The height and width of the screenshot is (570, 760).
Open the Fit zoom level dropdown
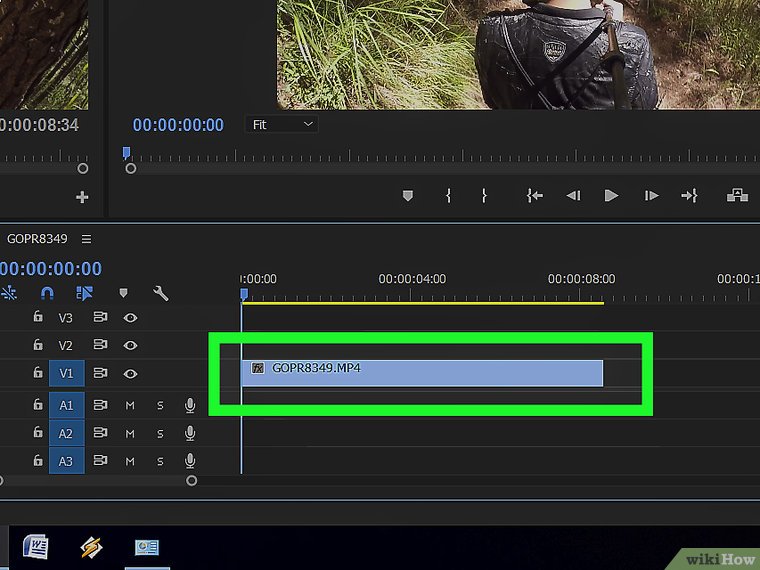(281, 125)
